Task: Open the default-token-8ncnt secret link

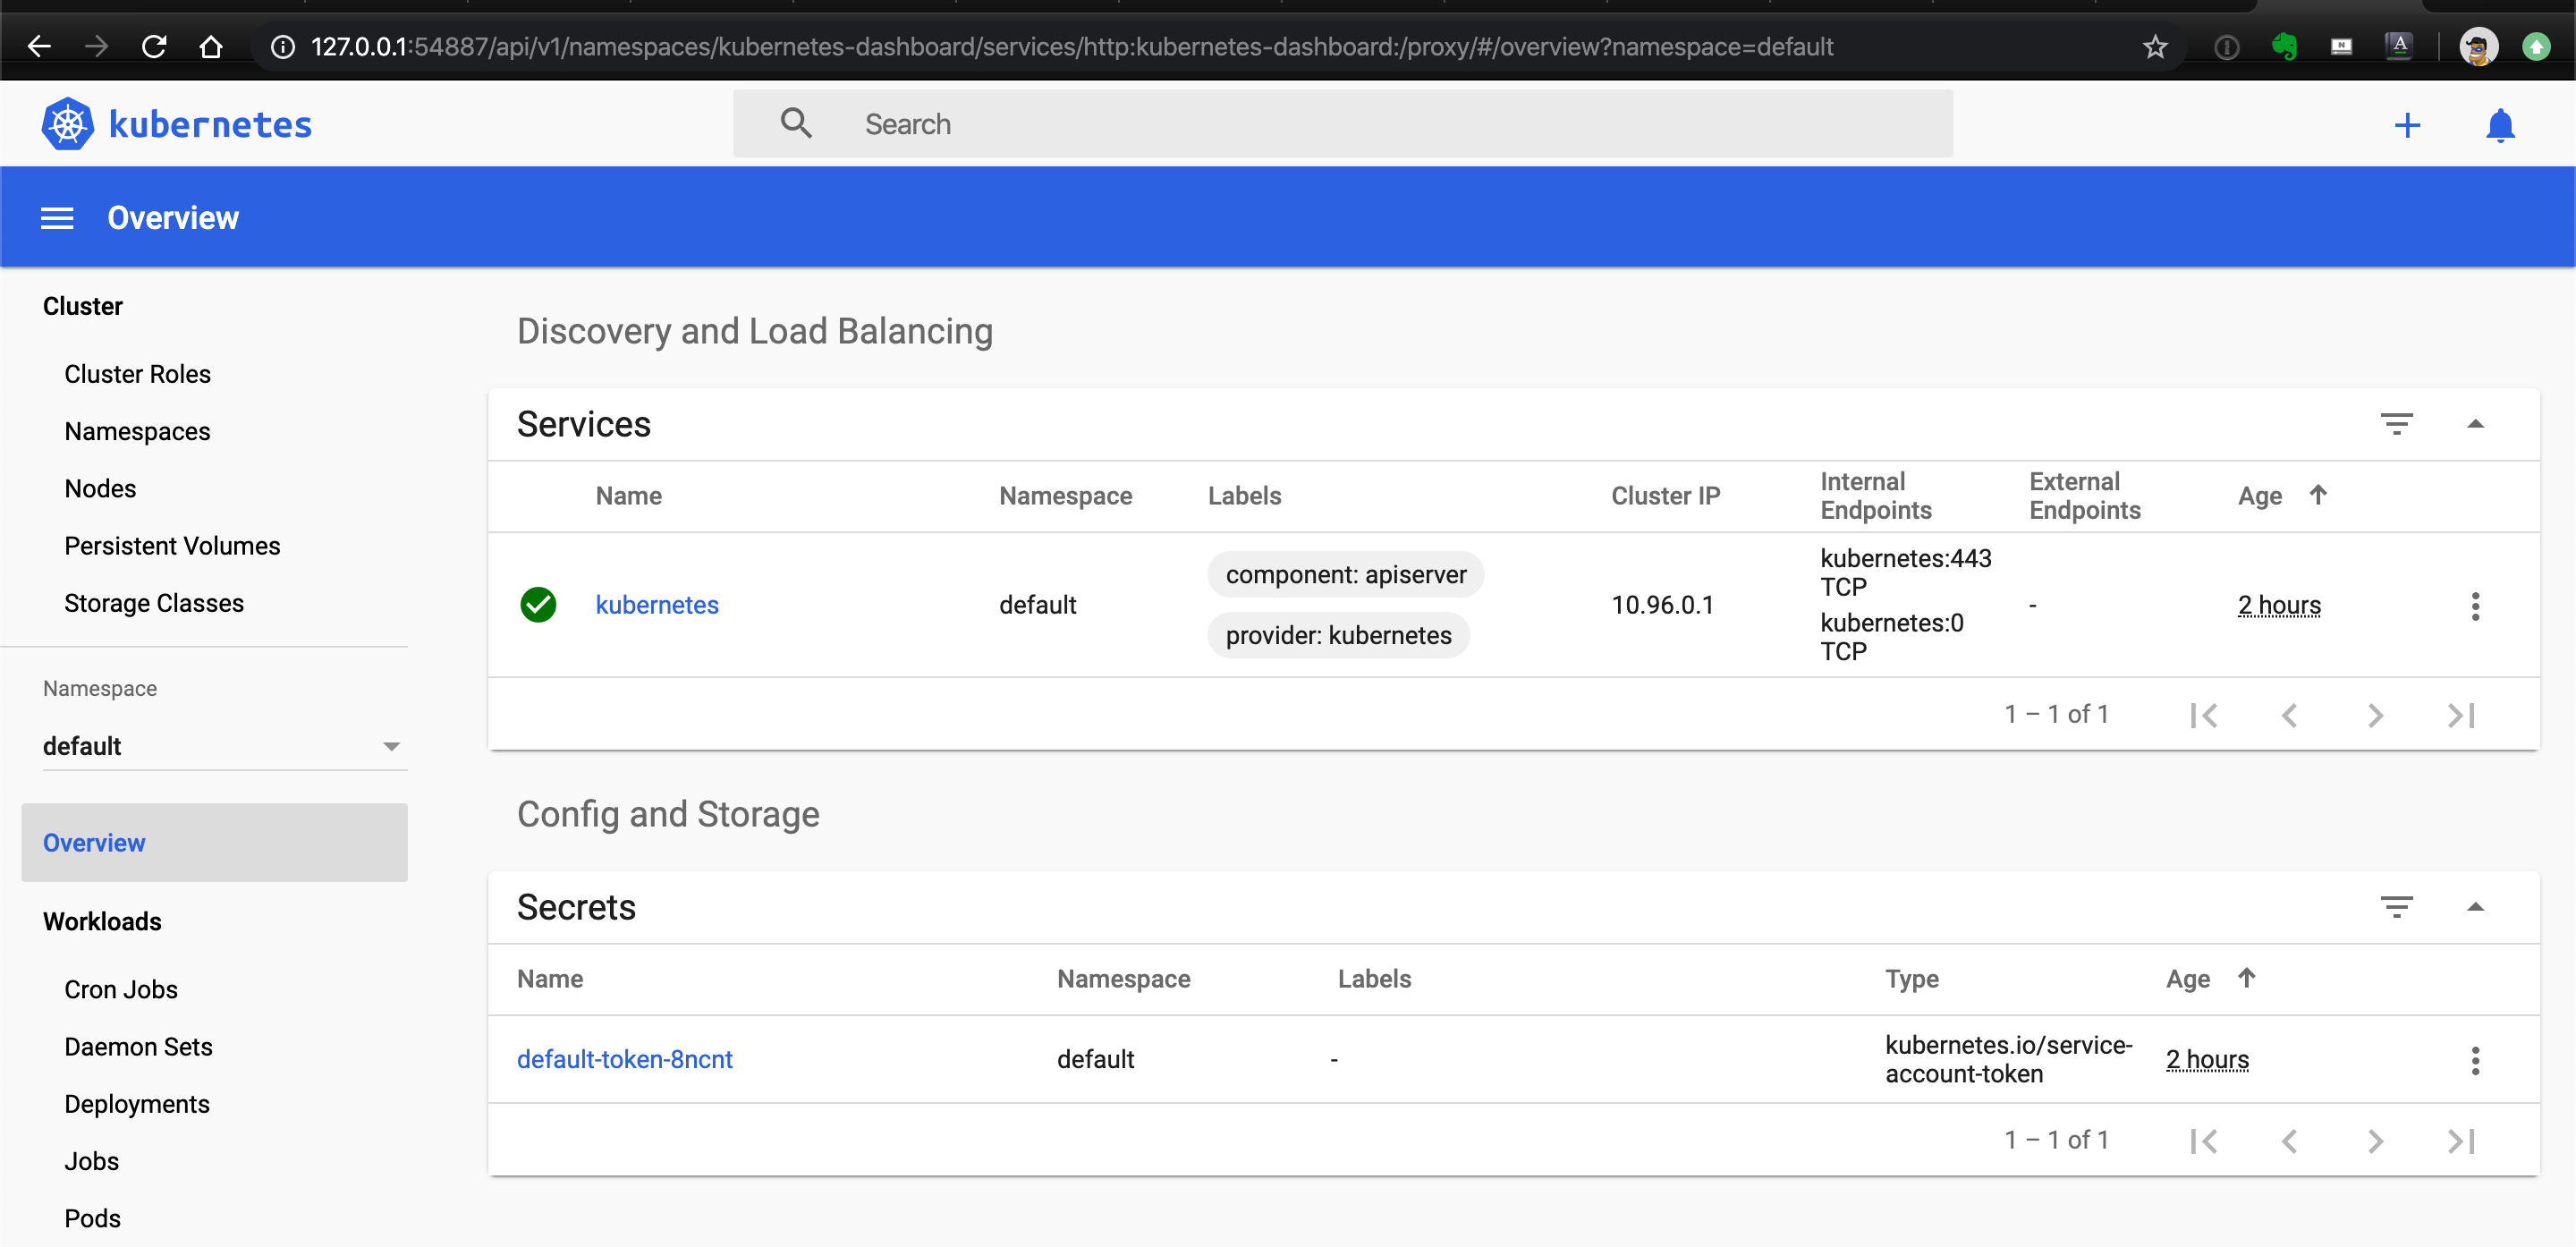Action: tap(624, 1059)
